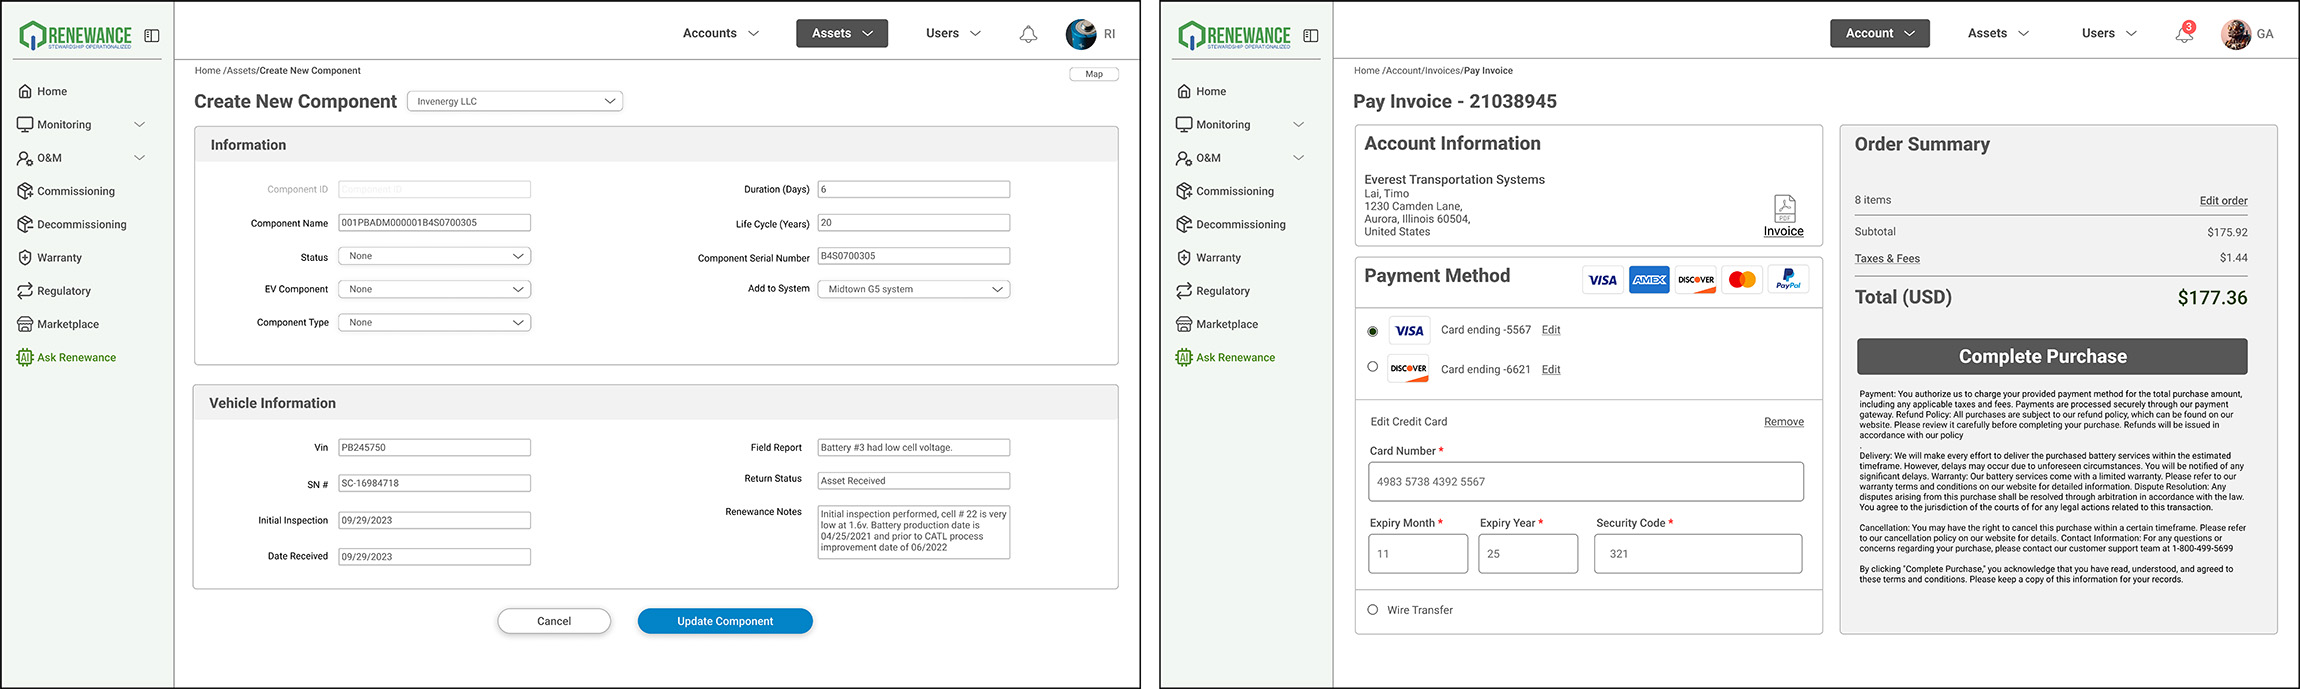Open the EV Component dropdown
Viewport: 2300px width, 689px height.
click(434, 289)
